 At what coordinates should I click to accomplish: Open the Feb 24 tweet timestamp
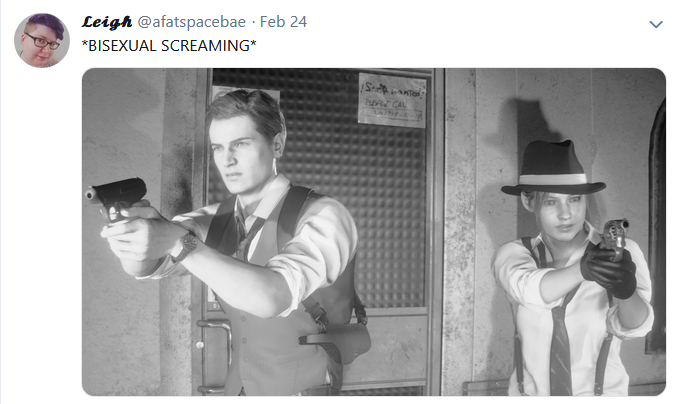pos(283,22)
